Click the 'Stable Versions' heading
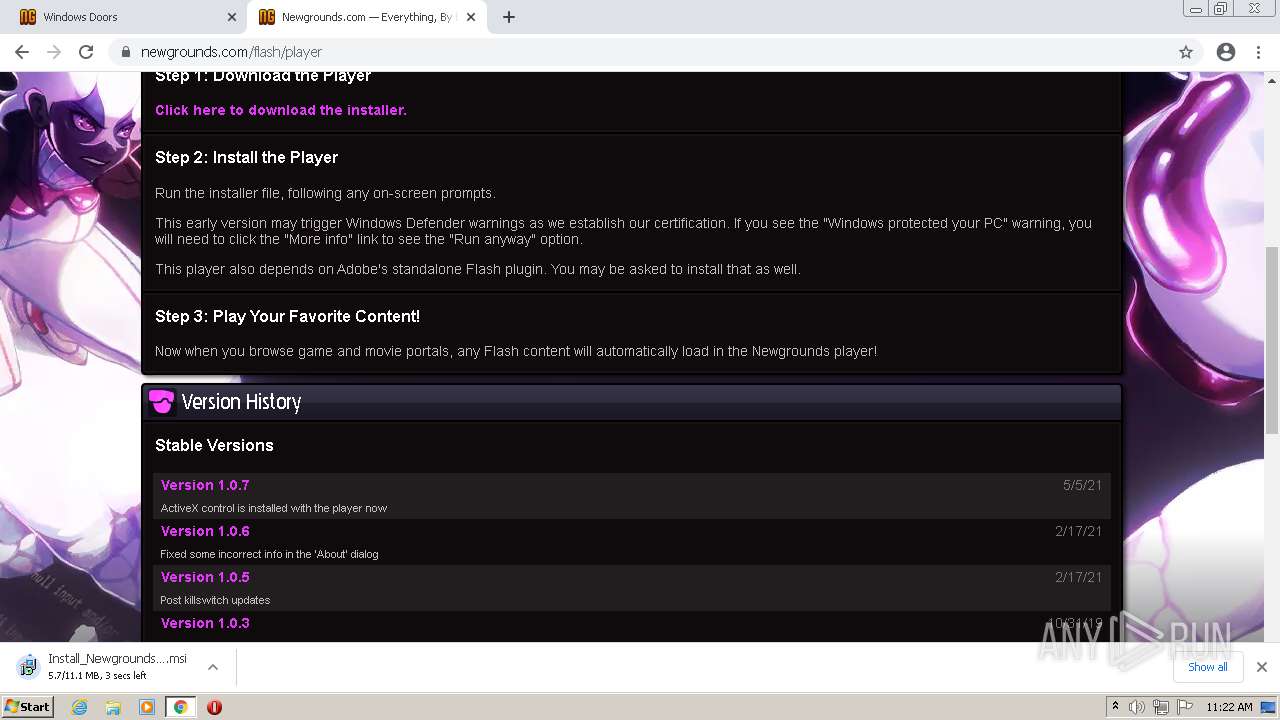 point(214,446)
